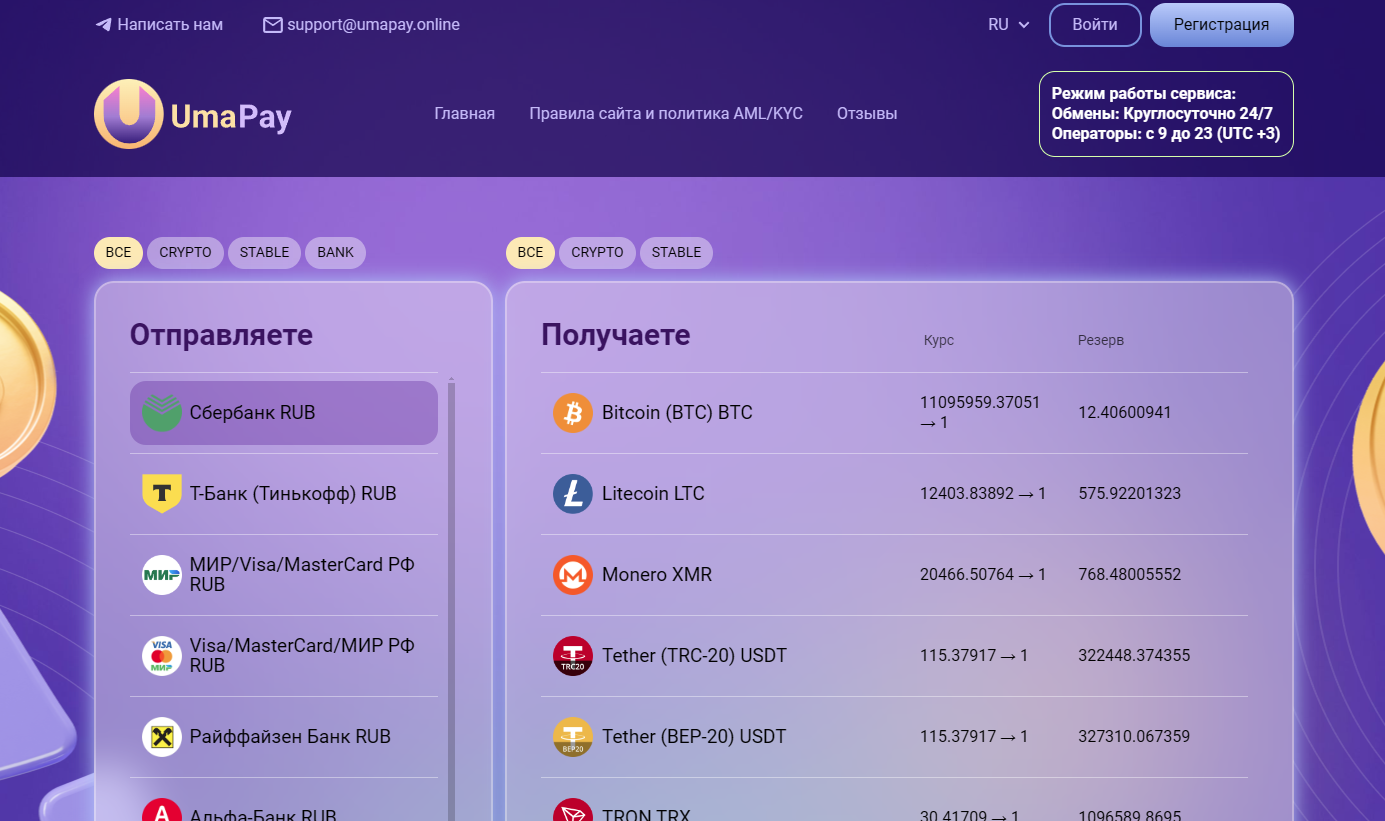This screenshot has width=1385, height=821.
Task: Click the Litecoin blue coin icon
Action: [573, 494]
